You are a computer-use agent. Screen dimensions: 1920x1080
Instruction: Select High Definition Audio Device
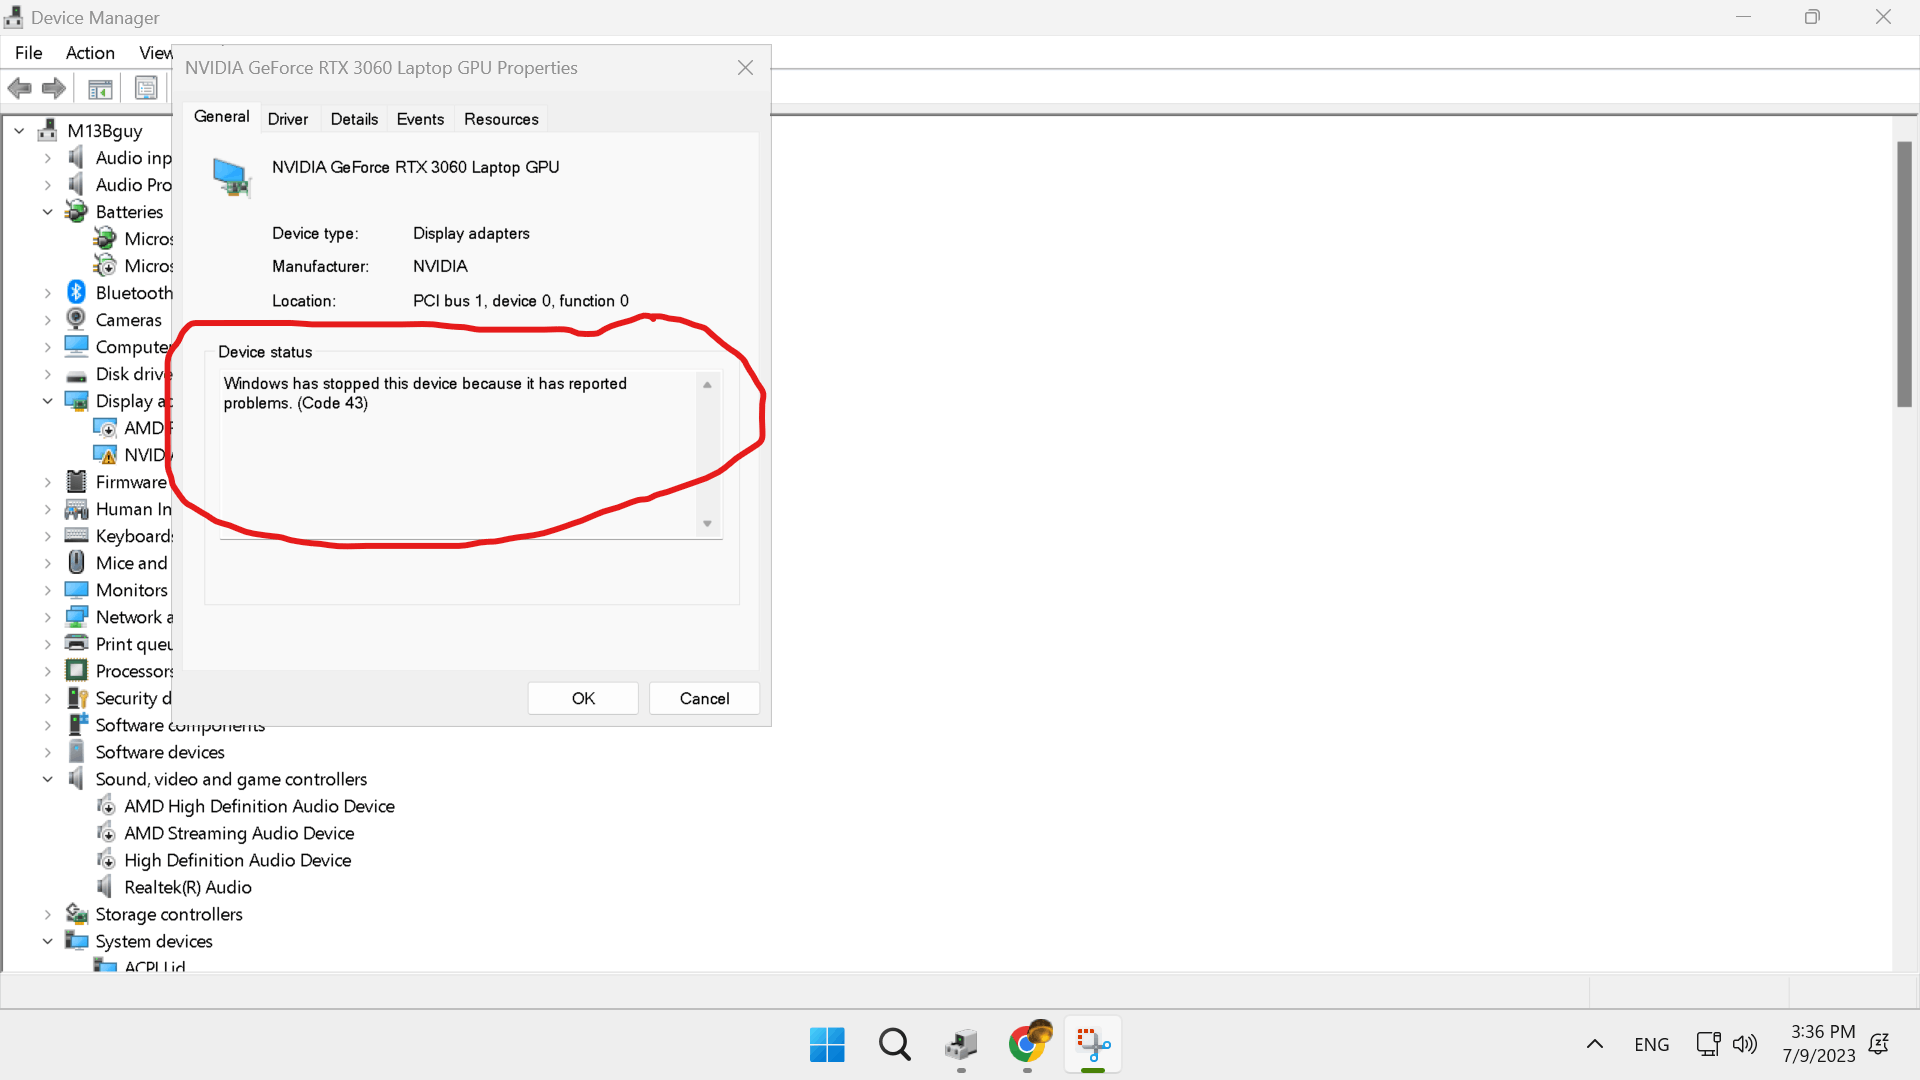(x=237, y=859)
